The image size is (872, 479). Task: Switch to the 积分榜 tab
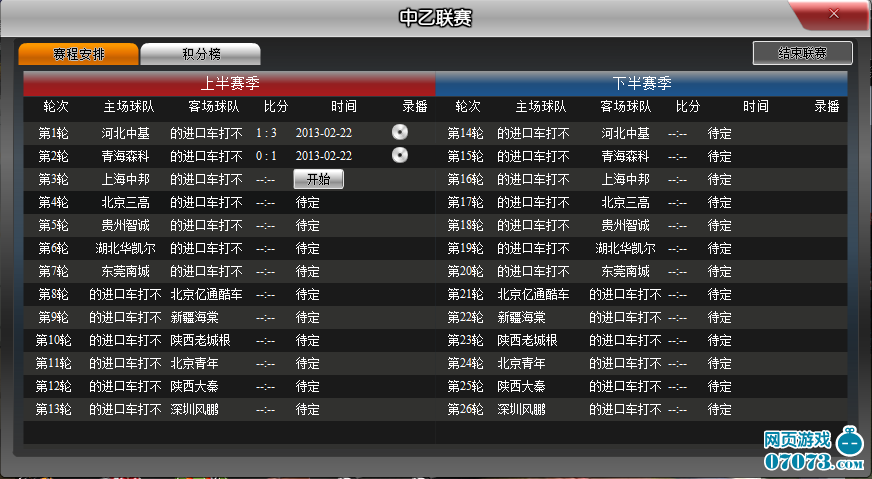click(200, 54)
